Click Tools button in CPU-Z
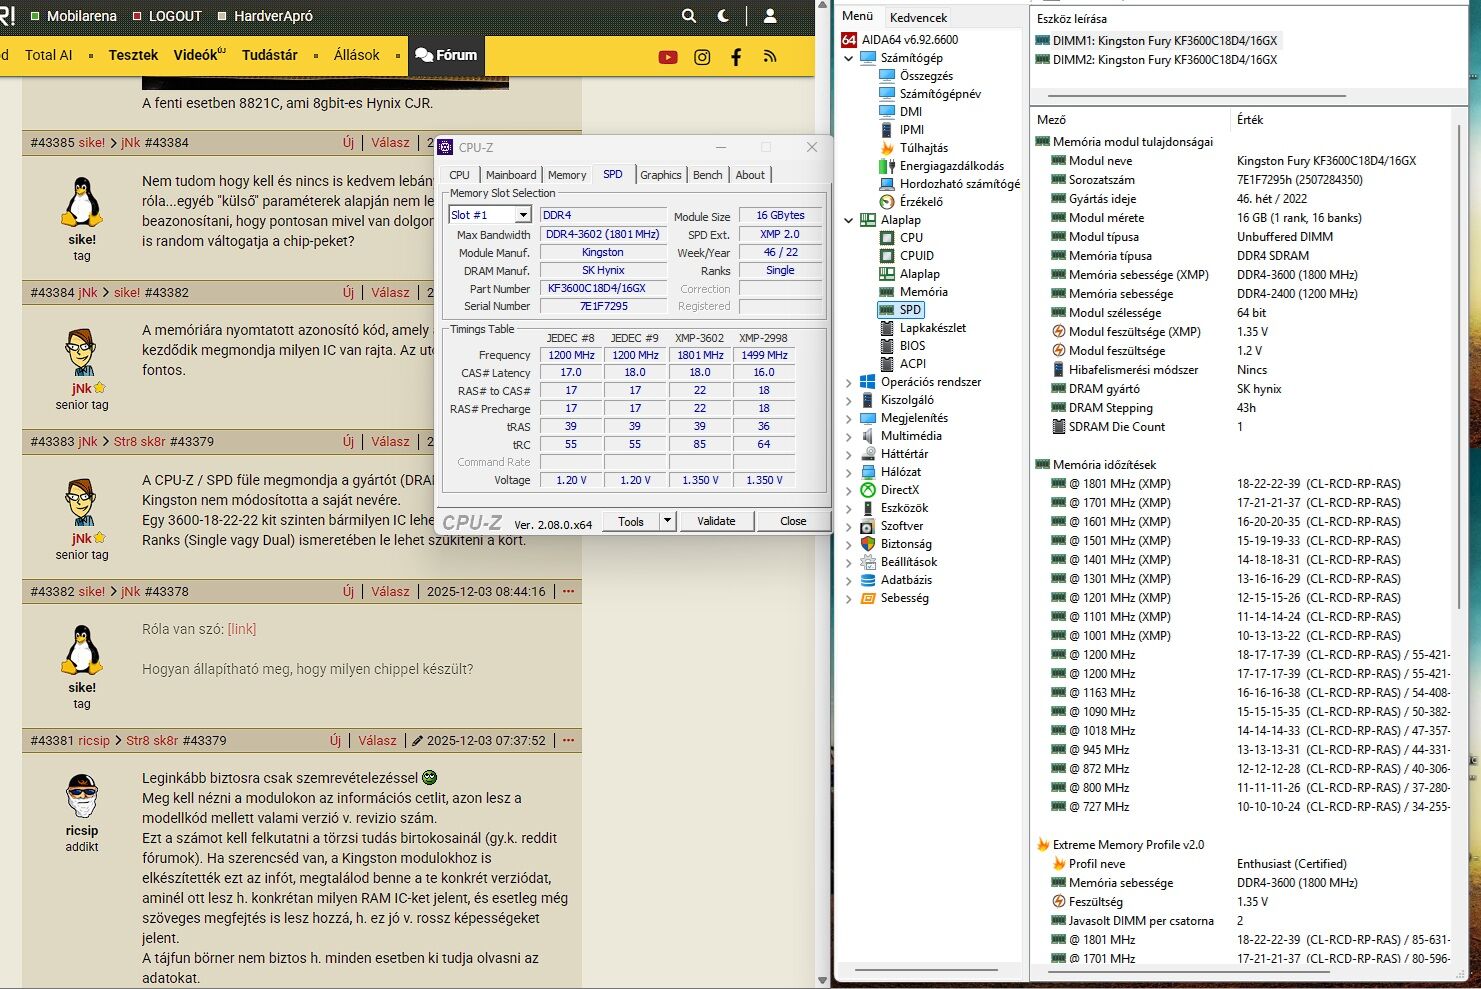This screenshot has height=989, width=1481. [631, 521]
